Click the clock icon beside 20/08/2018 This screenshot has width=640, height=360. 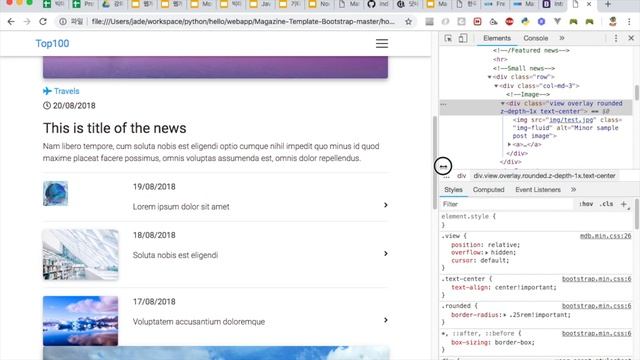(x=47, y=106)
